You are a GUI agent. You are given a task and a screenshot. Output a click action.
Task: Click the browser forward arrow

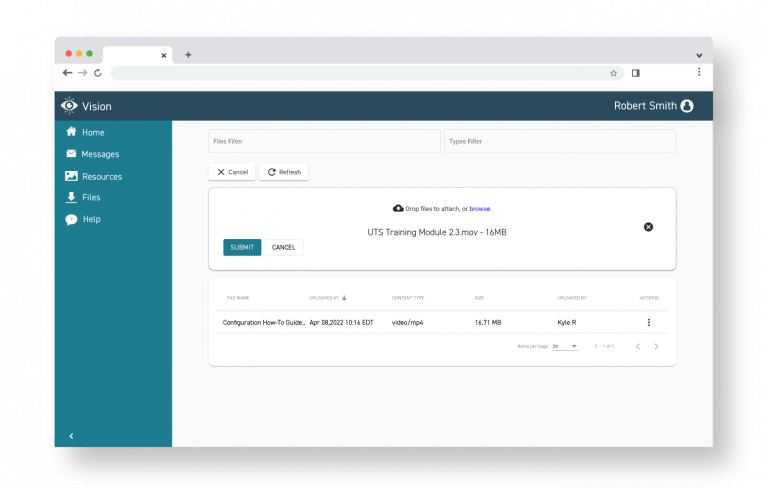83,73
